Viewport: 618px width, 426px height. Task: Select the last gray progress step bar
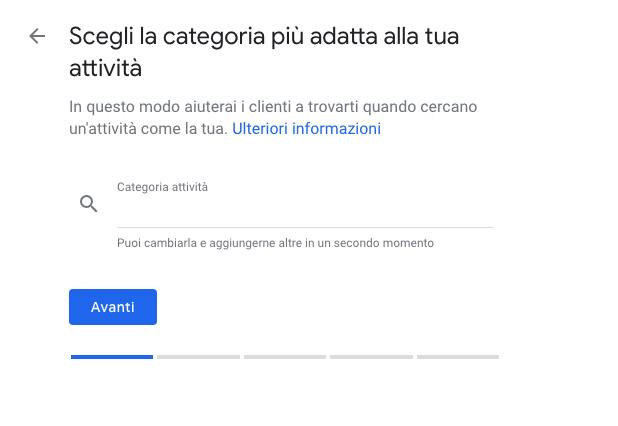tap(458, 357)
